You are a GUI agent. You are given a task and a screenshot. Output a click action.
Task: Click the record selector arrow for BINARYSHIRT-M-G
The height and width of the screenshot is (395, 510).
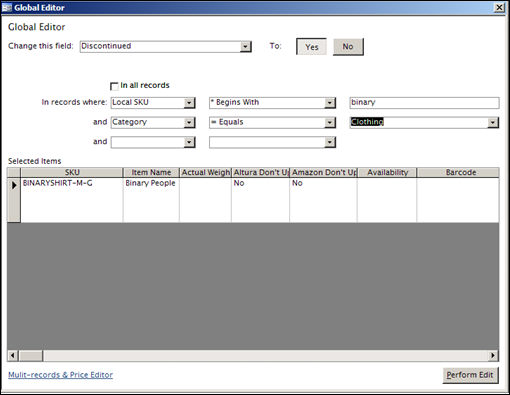click(x=14, y=185)
